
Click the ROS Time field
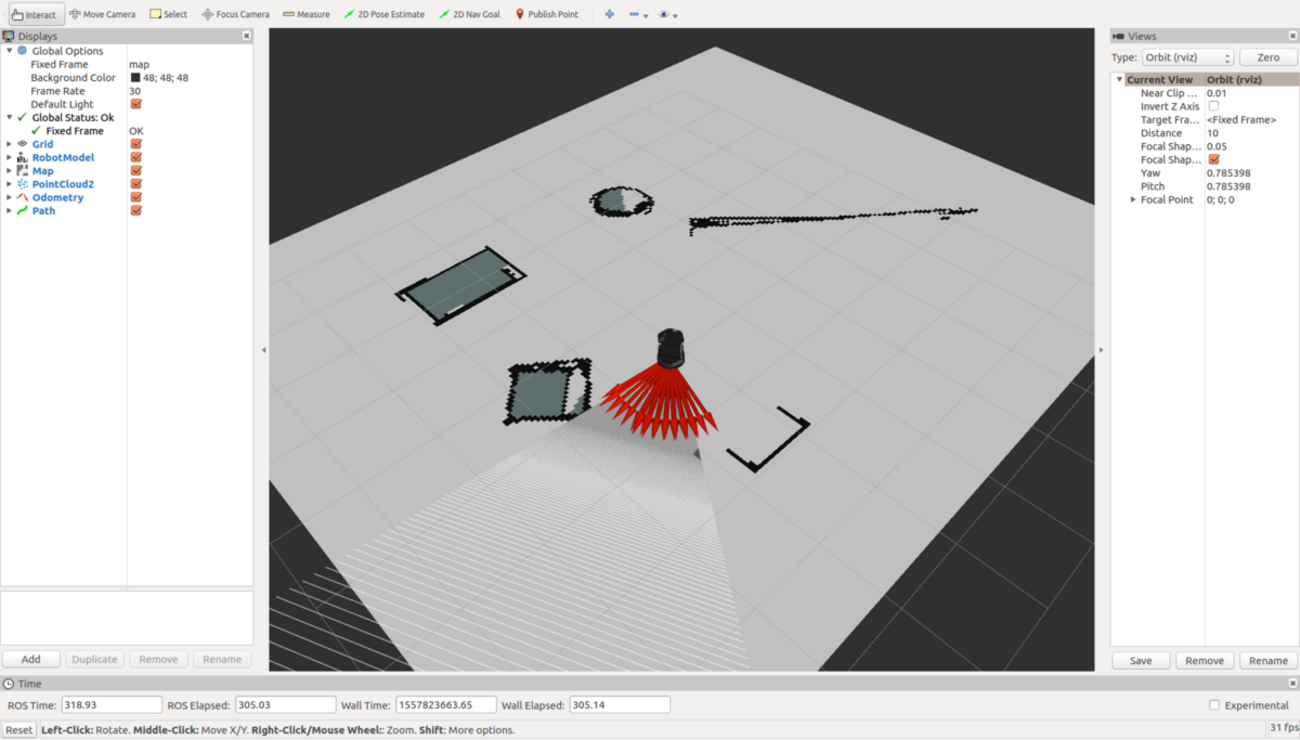click(x=111, y=705)
